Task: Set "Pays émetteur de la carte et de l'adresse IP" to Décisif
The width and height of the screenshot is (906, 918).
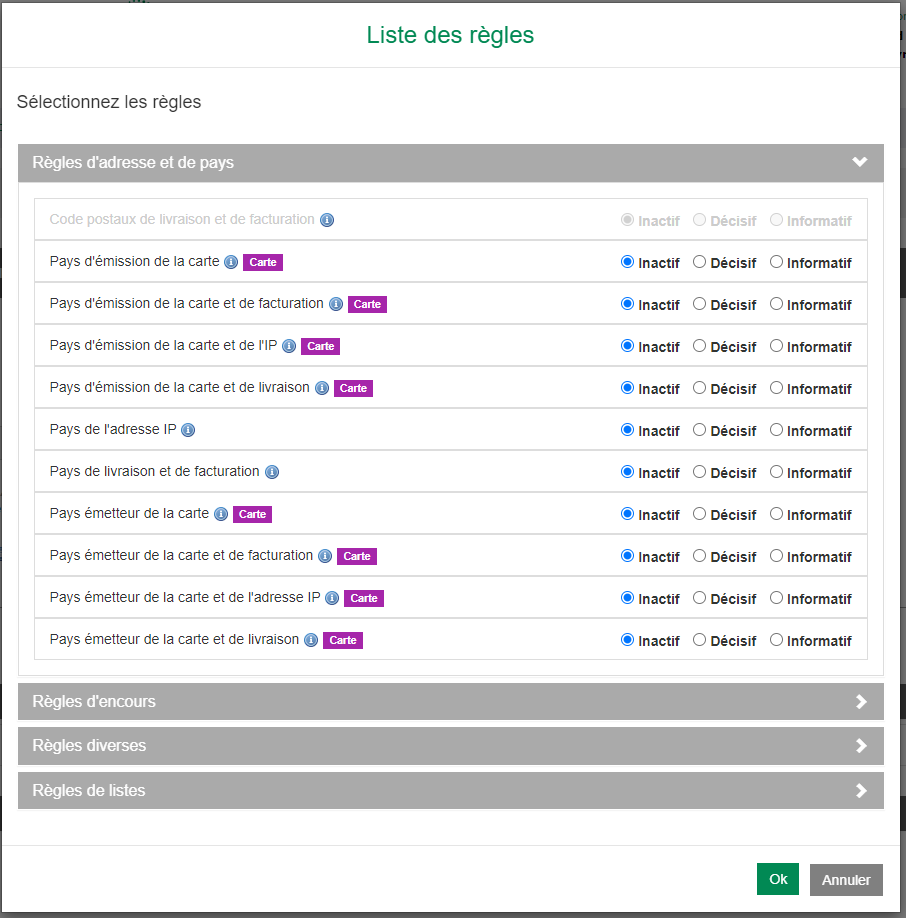Action: [x=698, y=598]
